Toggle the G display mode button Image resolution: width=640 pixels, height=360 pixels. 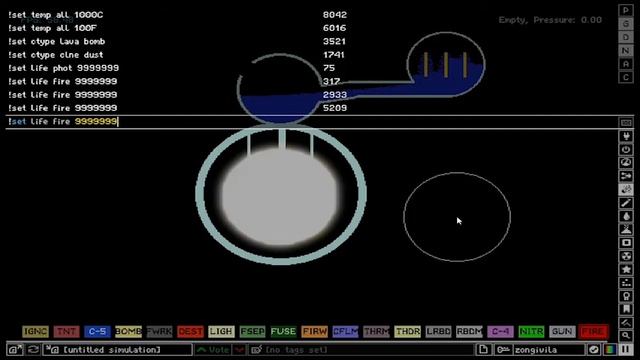tap(626, 24)
